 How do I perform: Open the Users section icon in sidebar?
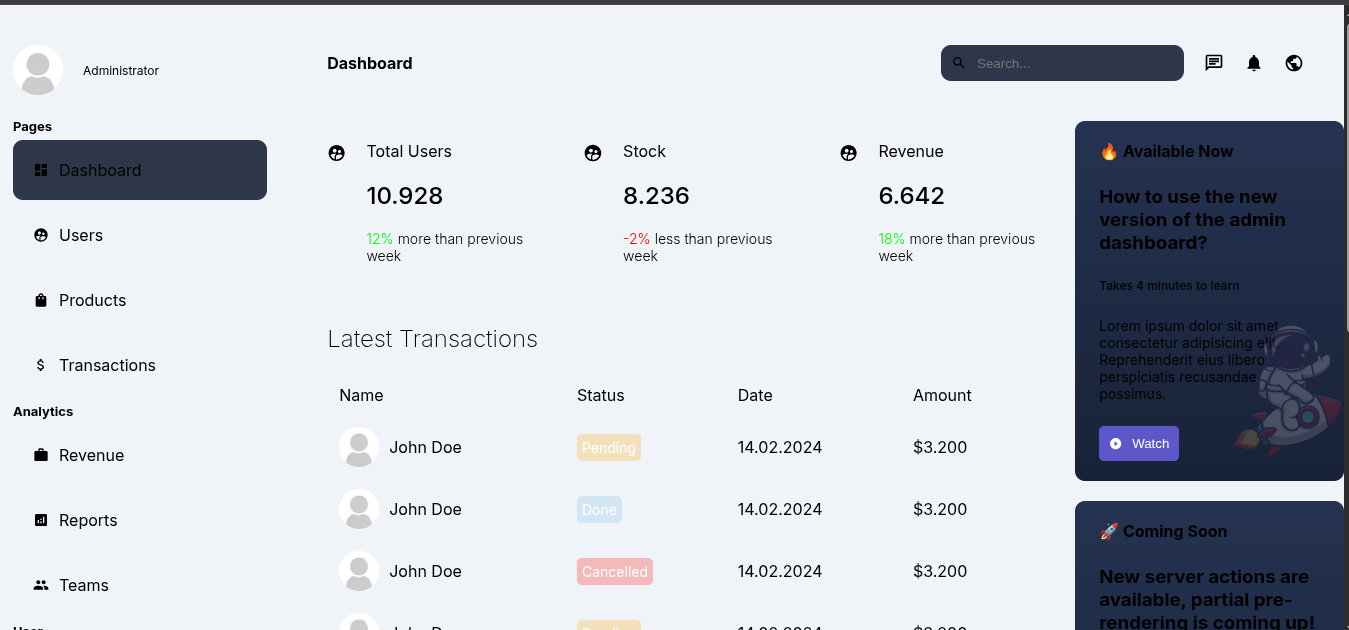(40, 235)
